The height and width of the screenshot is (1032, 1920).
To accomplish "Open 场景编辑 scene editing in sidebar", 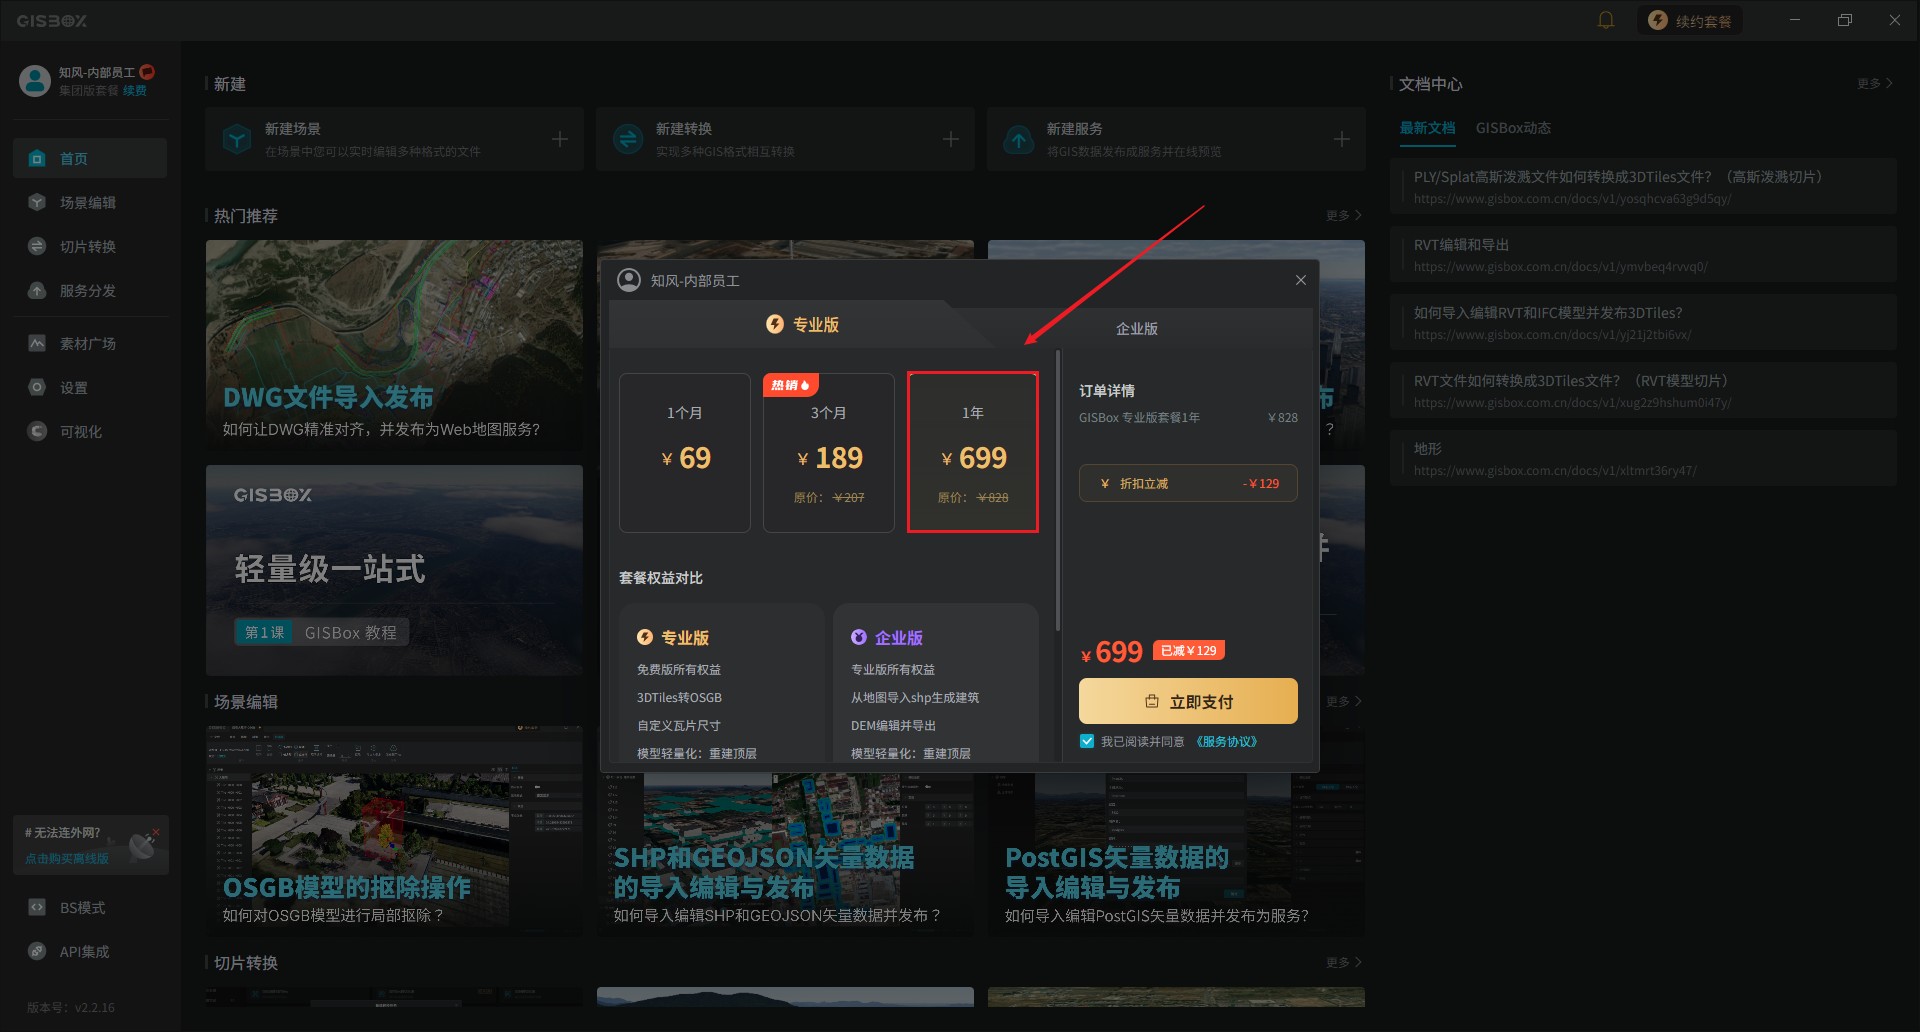I will coord(90,203).
